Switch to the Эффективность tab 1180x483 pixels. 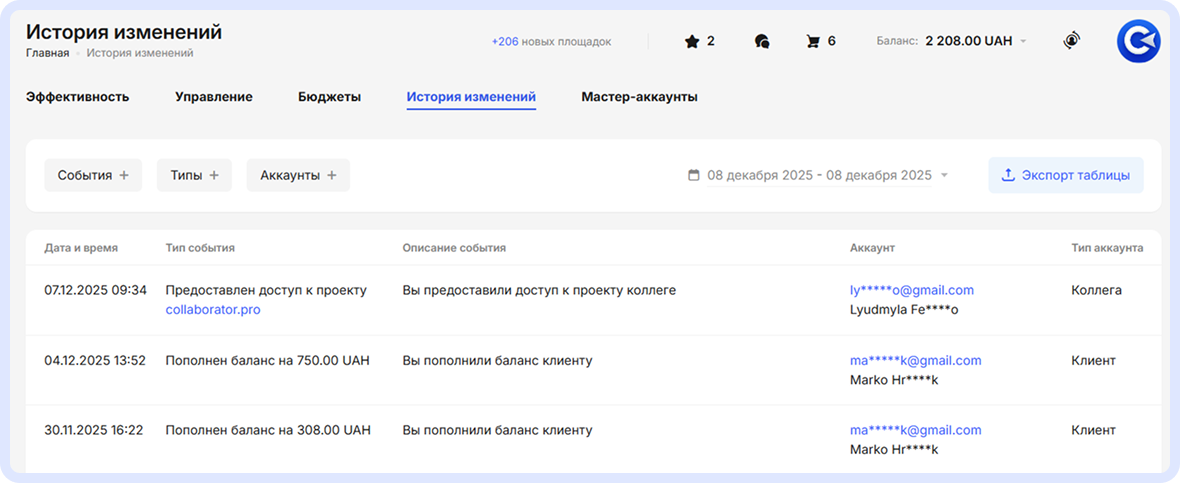pos(77,97)
